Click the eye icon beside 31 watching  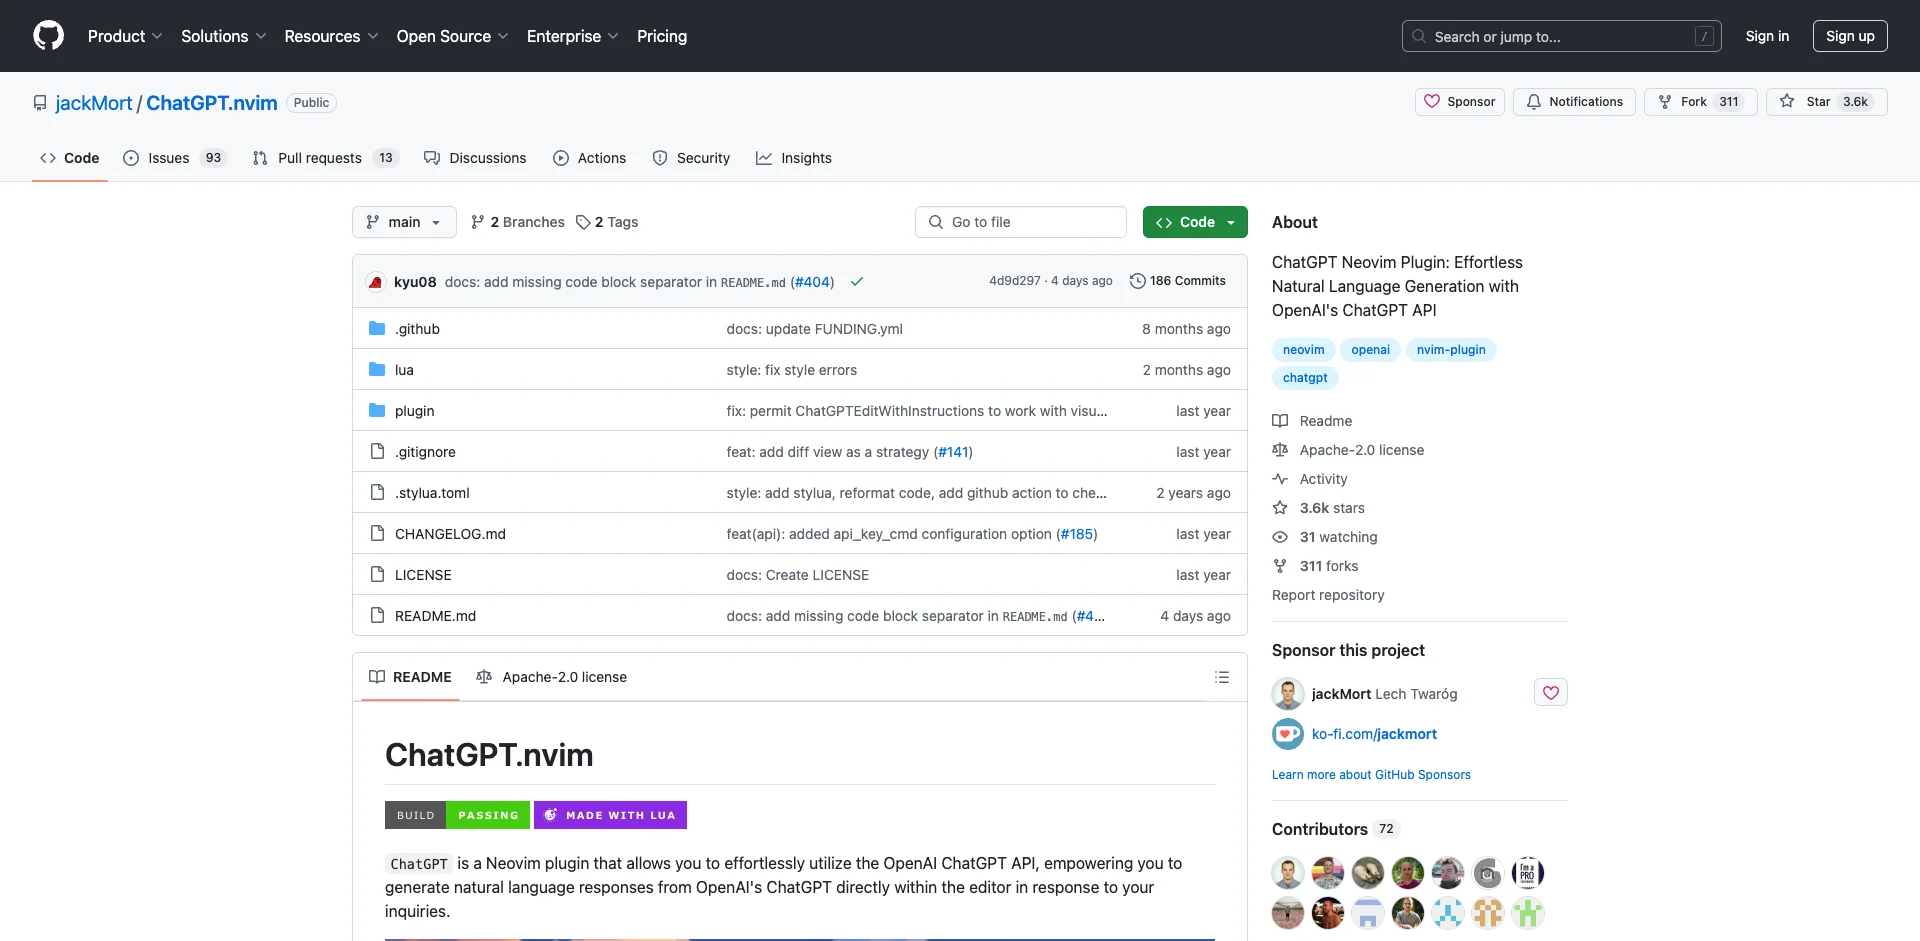[1280, 537]
